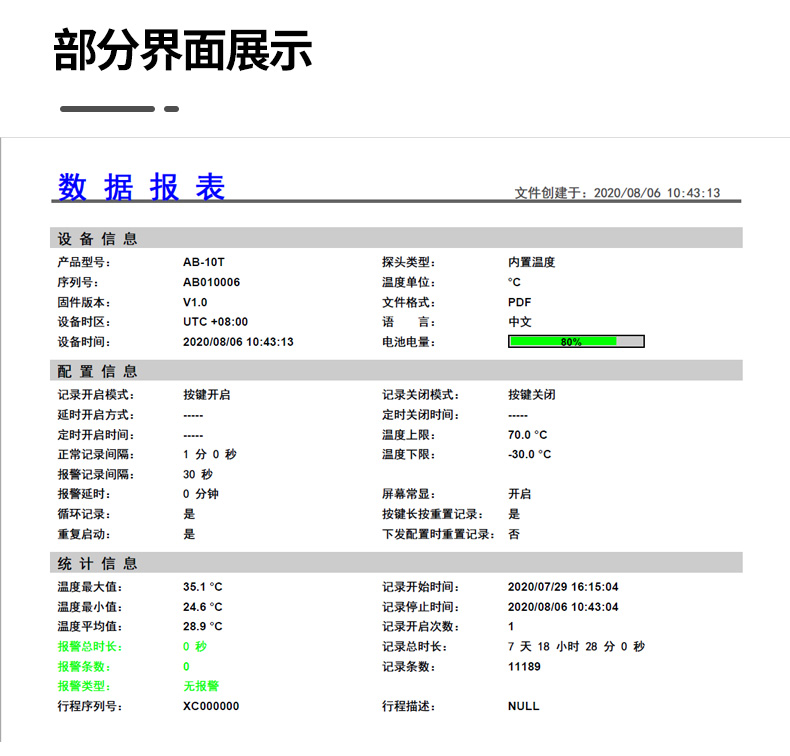Click the record stop mode value 按键关闭
This screenshot has height=756, width=790.
[x=532, y=394]
